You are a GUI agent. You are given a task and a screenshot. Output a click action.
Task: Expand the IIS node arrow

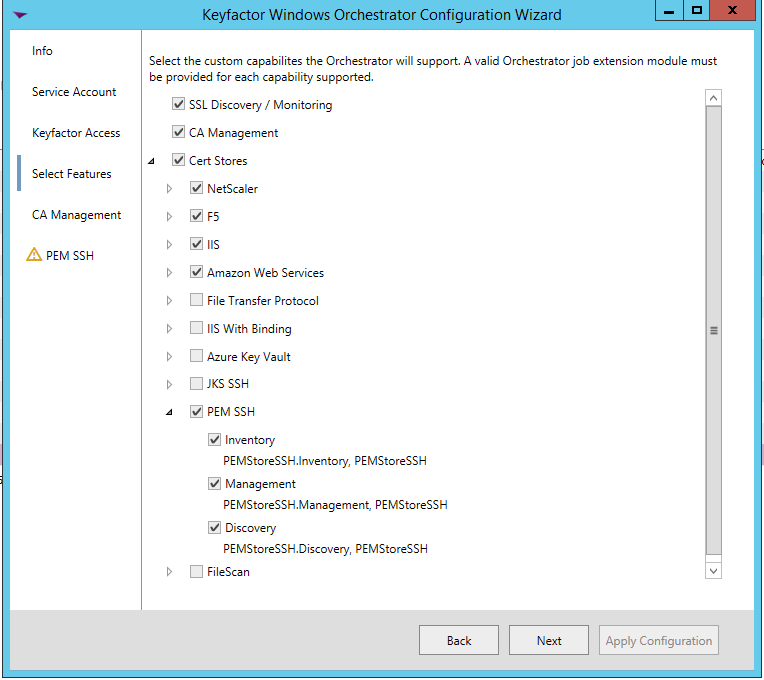click(169, 244)
